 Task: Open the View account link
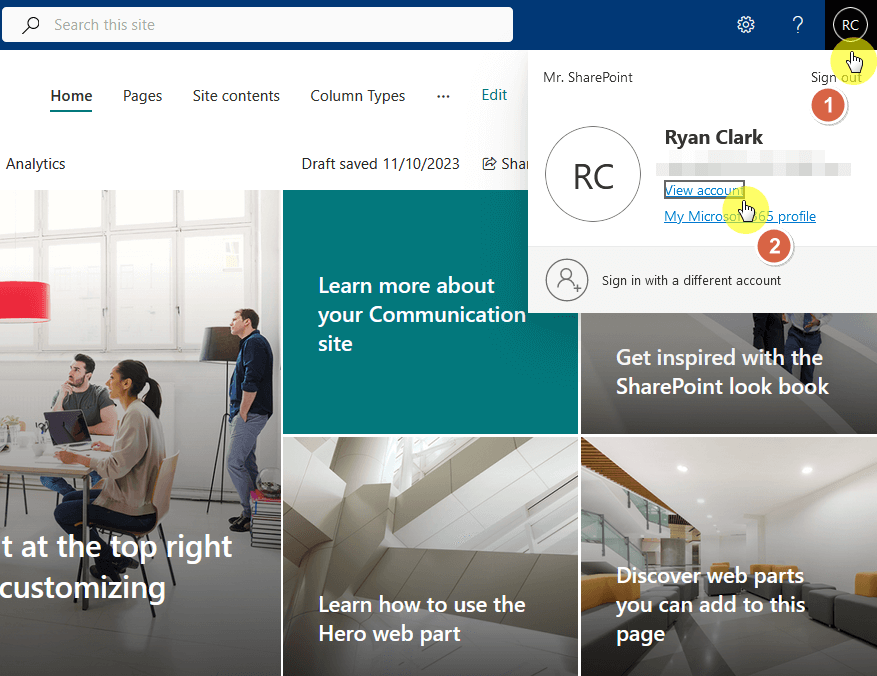coord(704,190)
